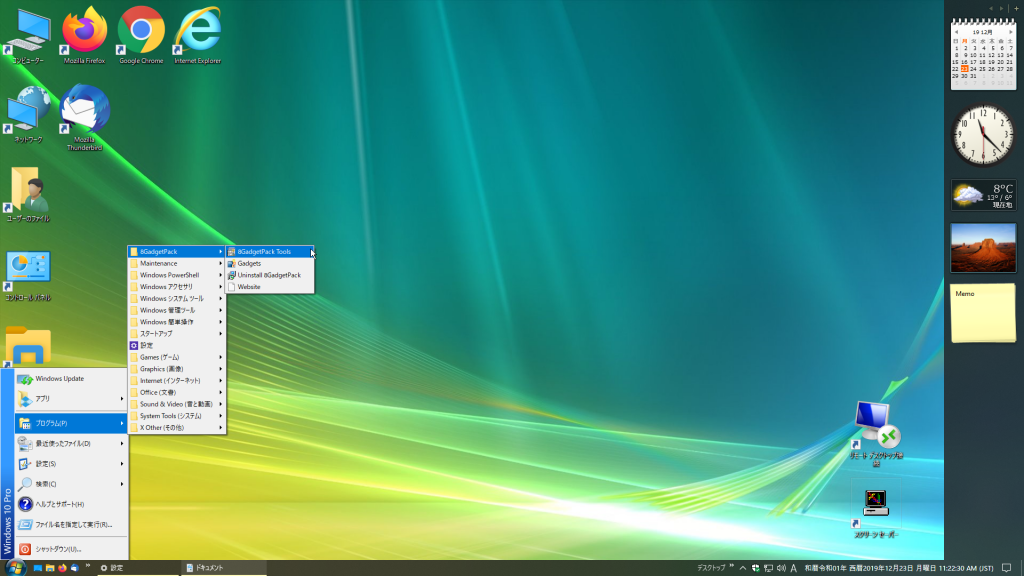
Task: Click the analog clock gadget
Action: click(x=983, y=135)
